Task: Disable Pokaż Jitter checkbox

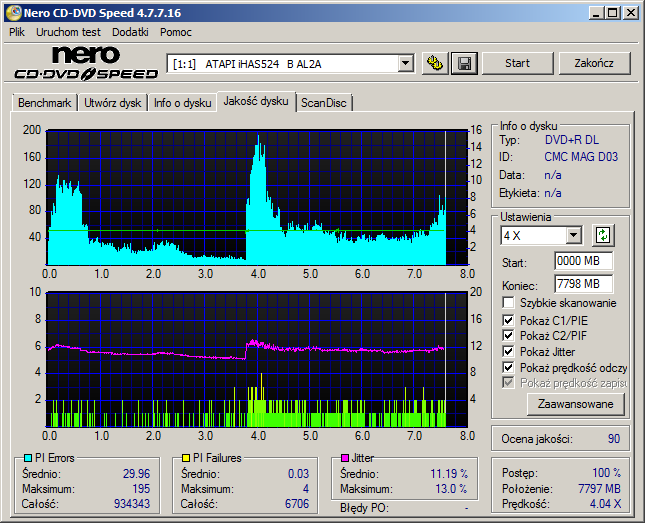Action: coord(508,351)
